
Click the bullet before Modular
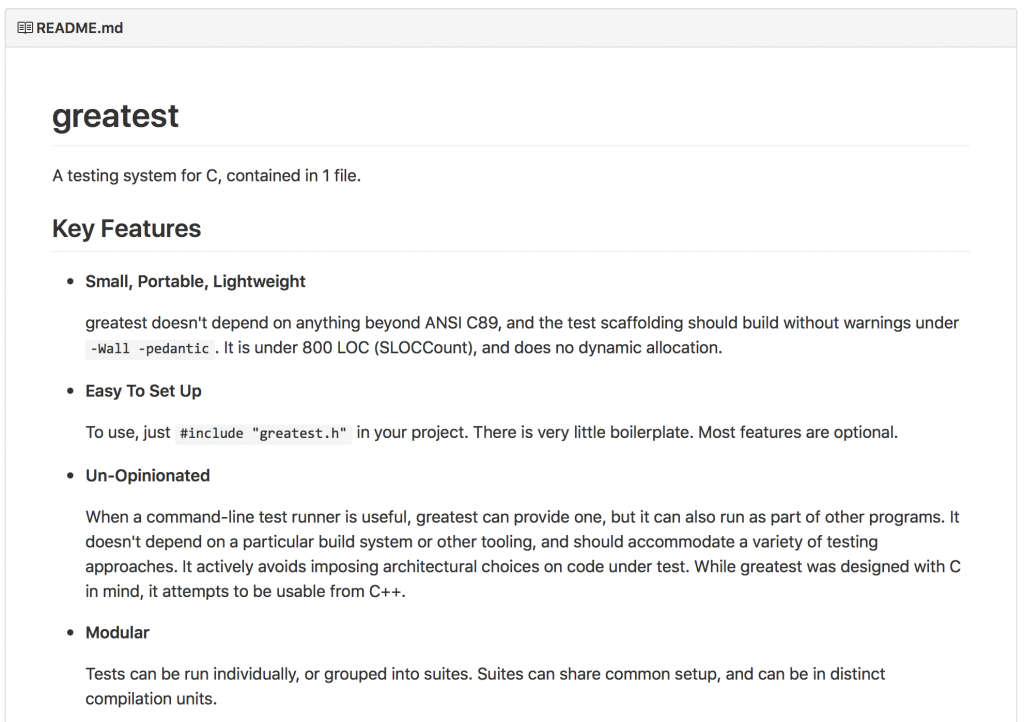tap(71, 633)
